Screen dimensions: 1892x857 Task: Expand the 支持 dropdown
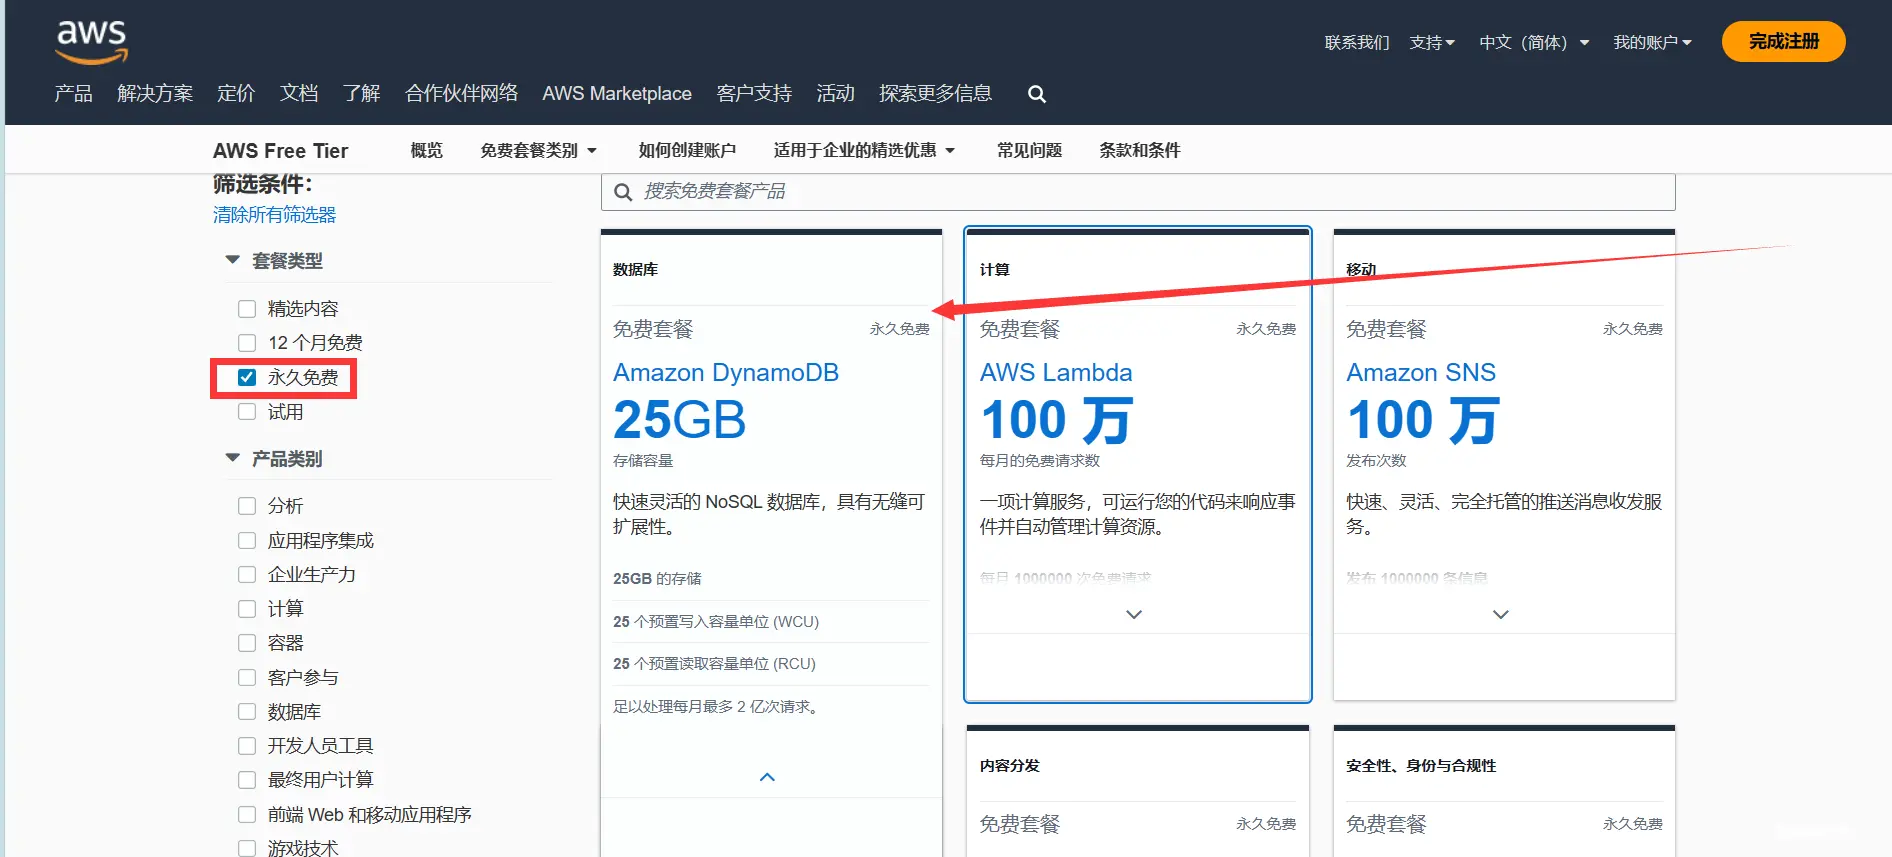pyautogui.click(x=1432, y=42)
